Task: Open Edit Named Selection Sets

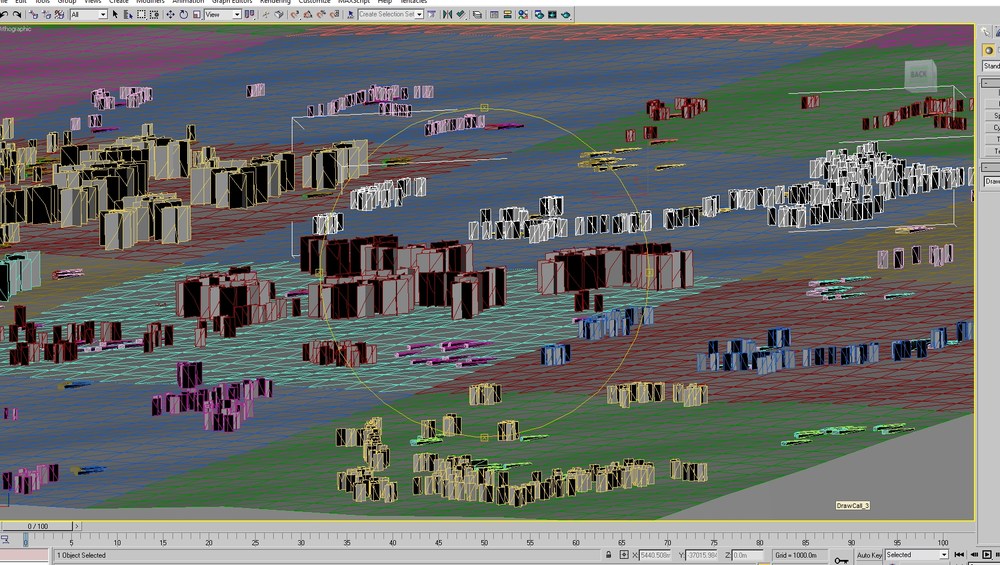Action: pos(350,14)
